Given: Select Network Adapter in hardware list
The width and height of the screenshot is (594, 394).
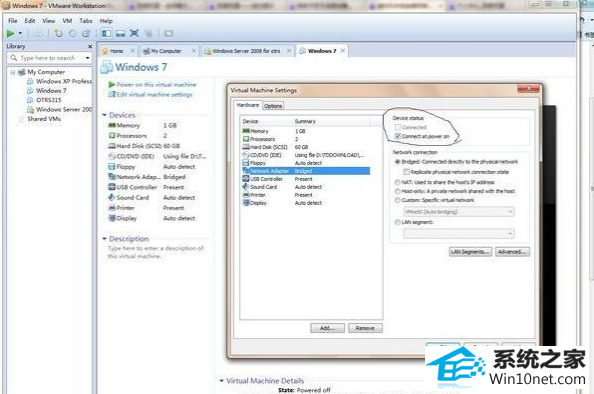Looking at the screenshot, I should click(x=306, y=171).
